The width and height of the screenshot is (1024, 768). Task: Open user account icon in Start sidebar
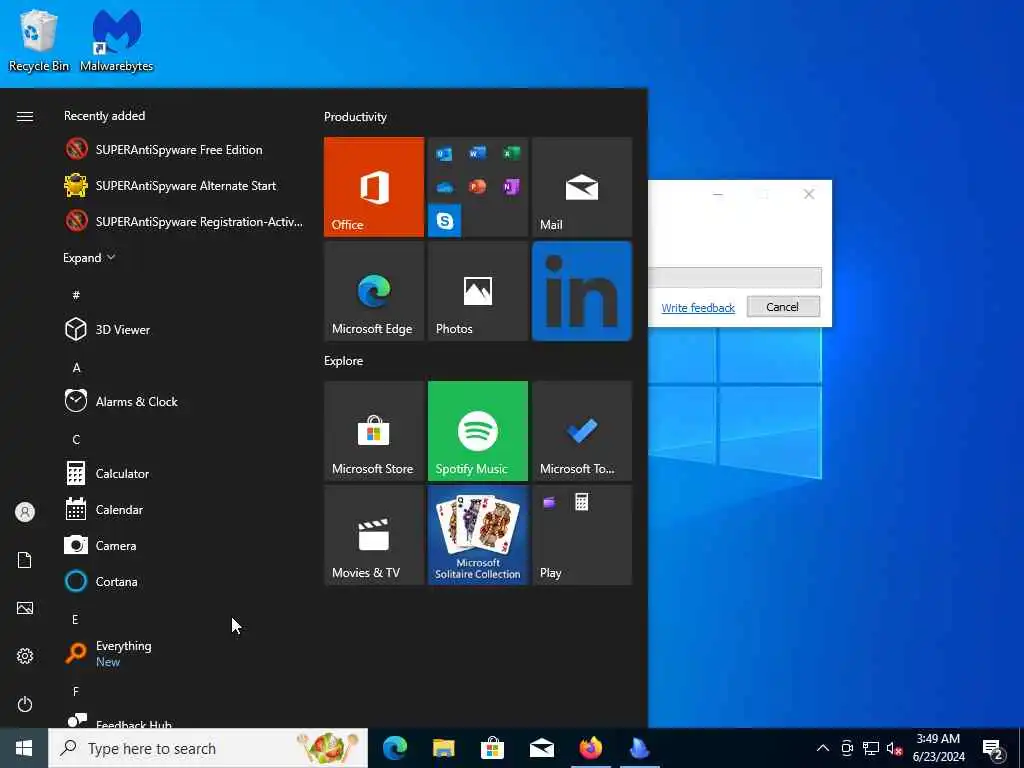(x=25, y=512)
